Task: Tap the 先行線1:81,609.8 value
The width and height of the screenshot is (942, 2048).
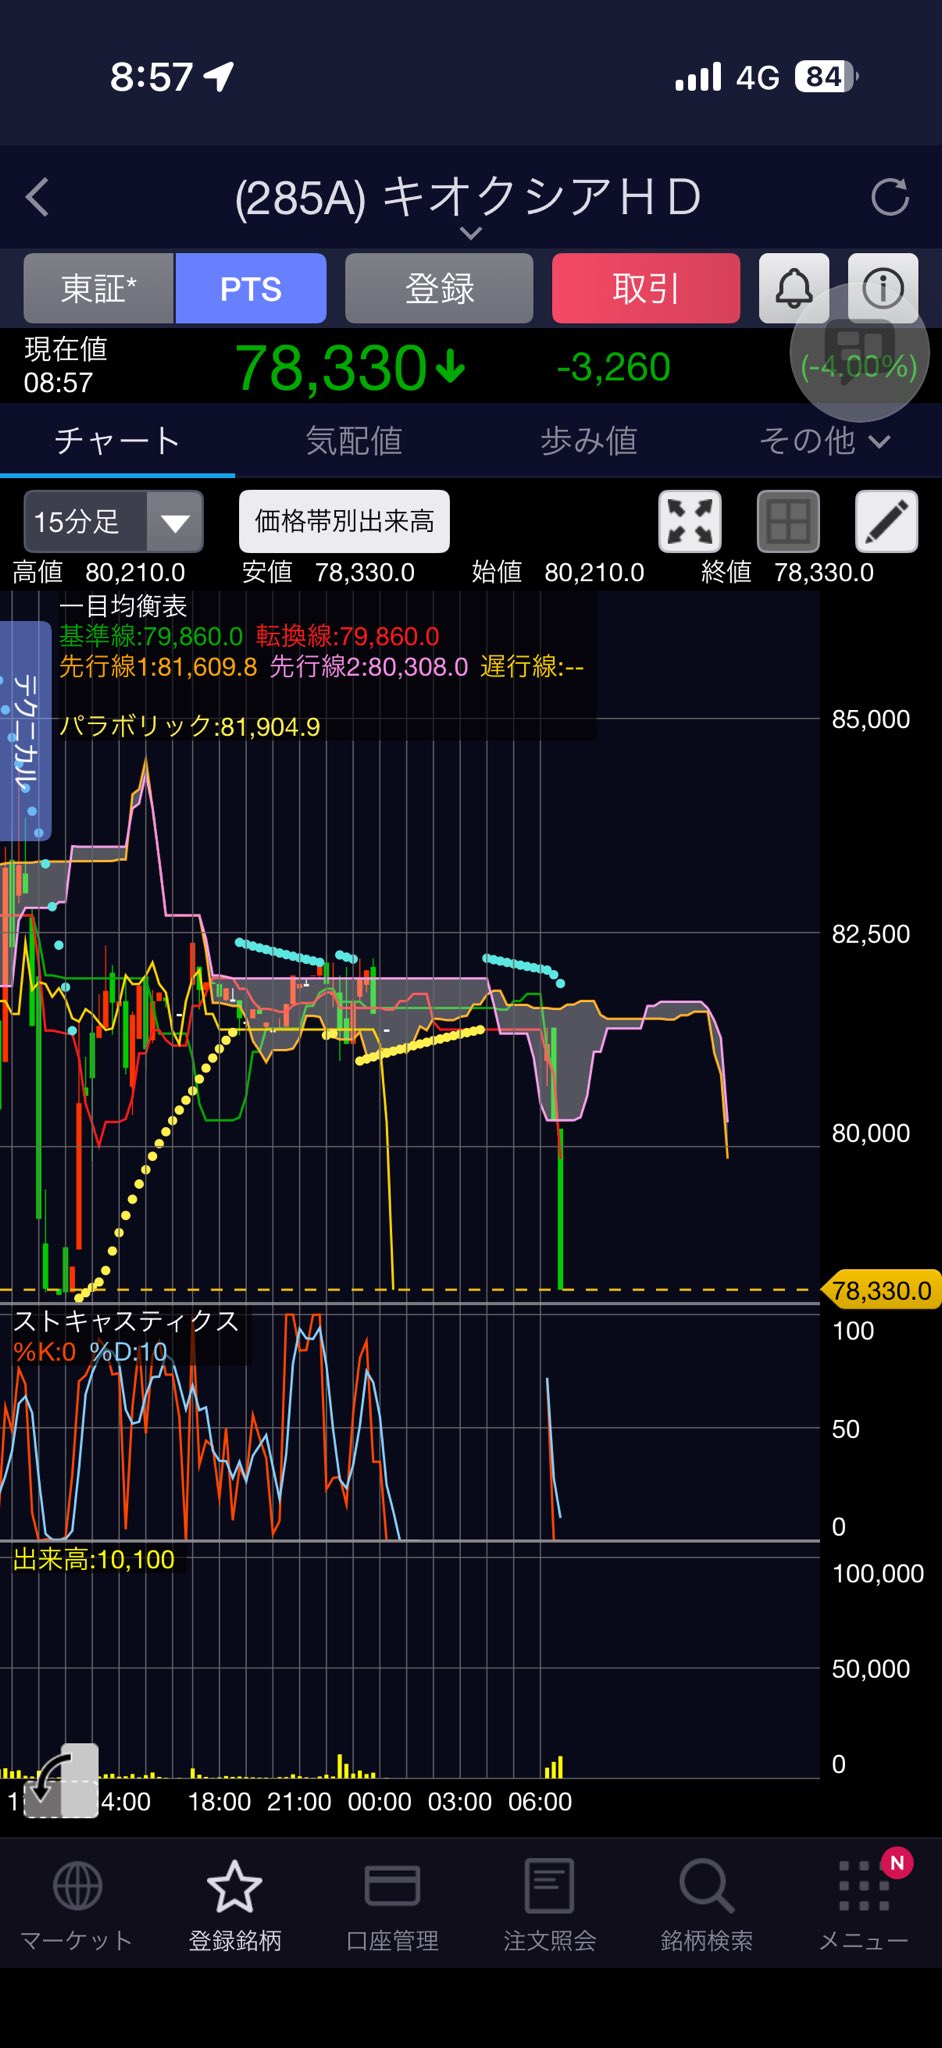Action: coord(158,666)
